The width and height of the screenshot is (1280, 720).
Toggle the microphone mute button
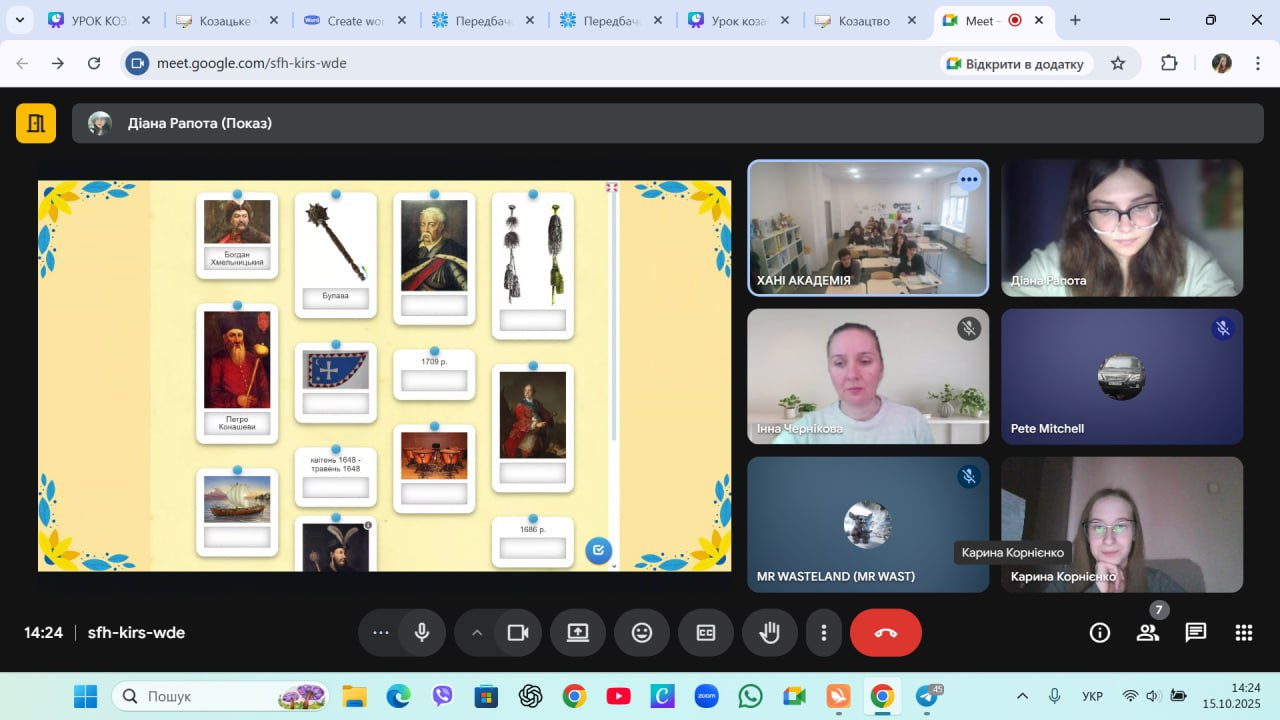point(422,633)
